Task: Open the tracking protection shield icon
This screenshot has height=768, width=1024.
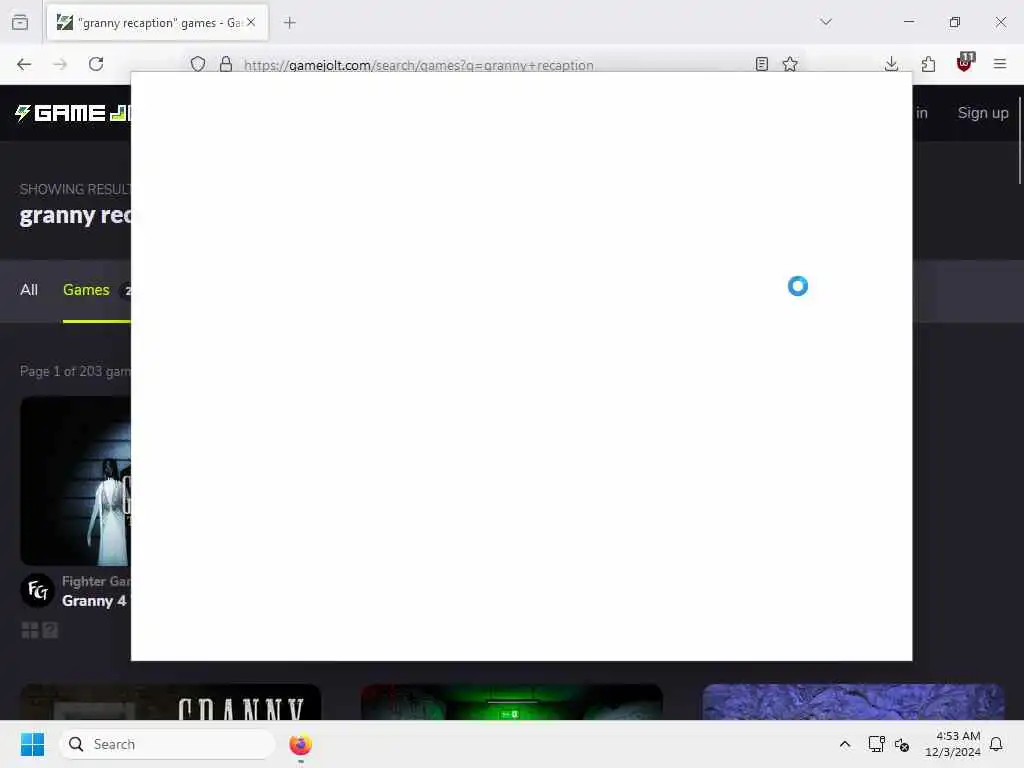Action: [x=198, y=64]
